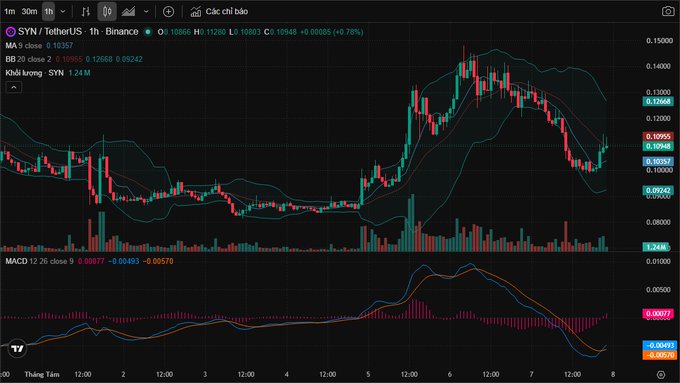Click the 0.12668 upper band price label

(x=658, y=101)
